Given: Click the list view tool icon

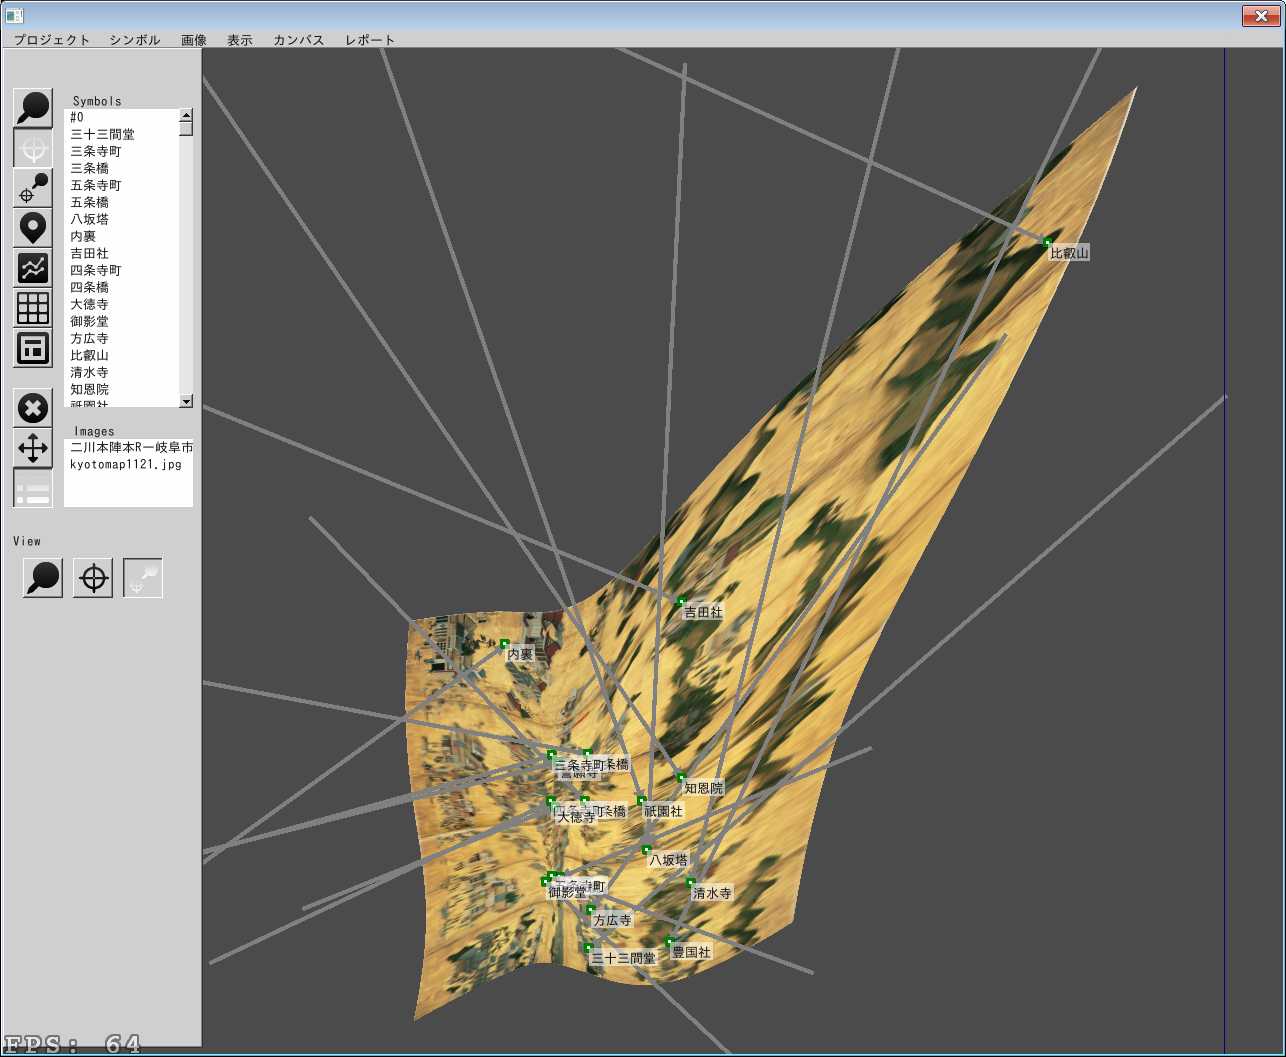Looking at the screenshot, I should (33, 488).
